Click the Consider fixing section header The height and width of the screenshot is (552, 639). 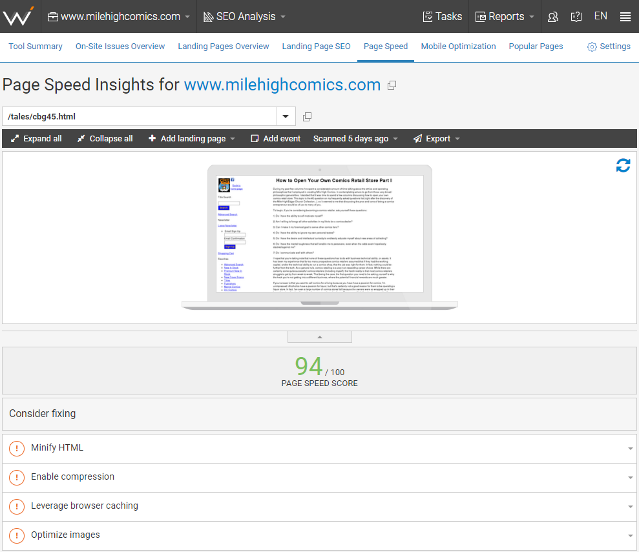point(320,414)
